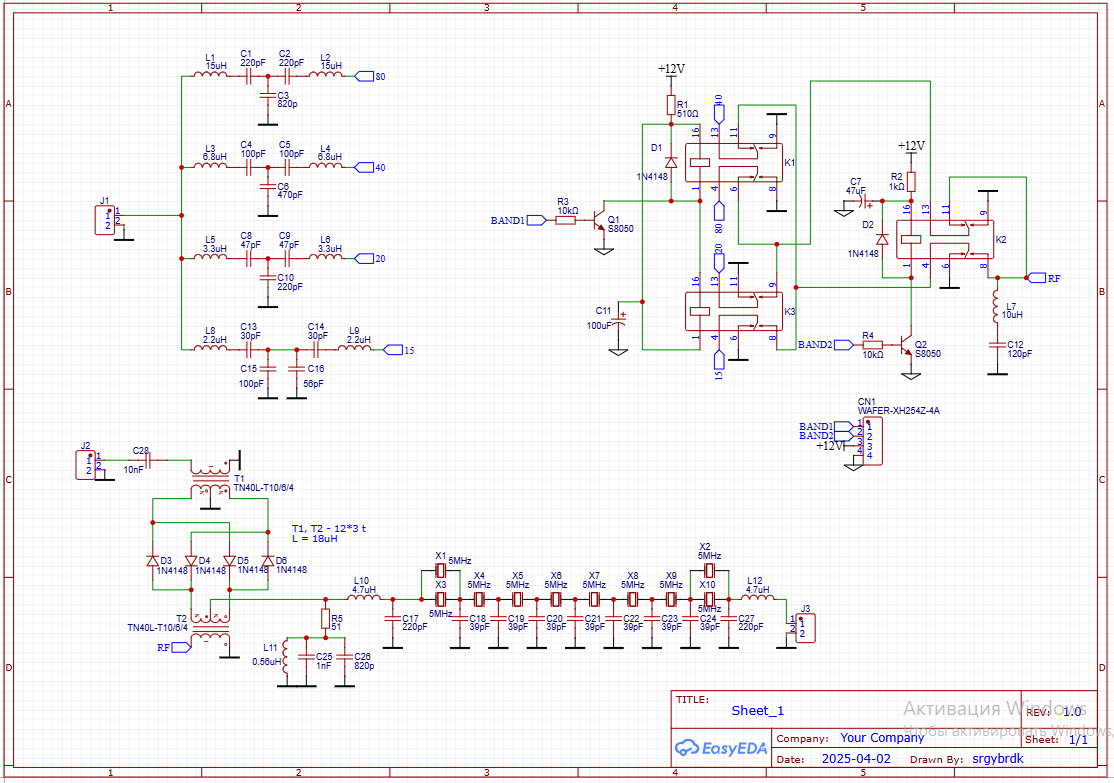Select the R1 510Ω resistor
This screenshot has height=783, width=1114.
click(671, 106)
